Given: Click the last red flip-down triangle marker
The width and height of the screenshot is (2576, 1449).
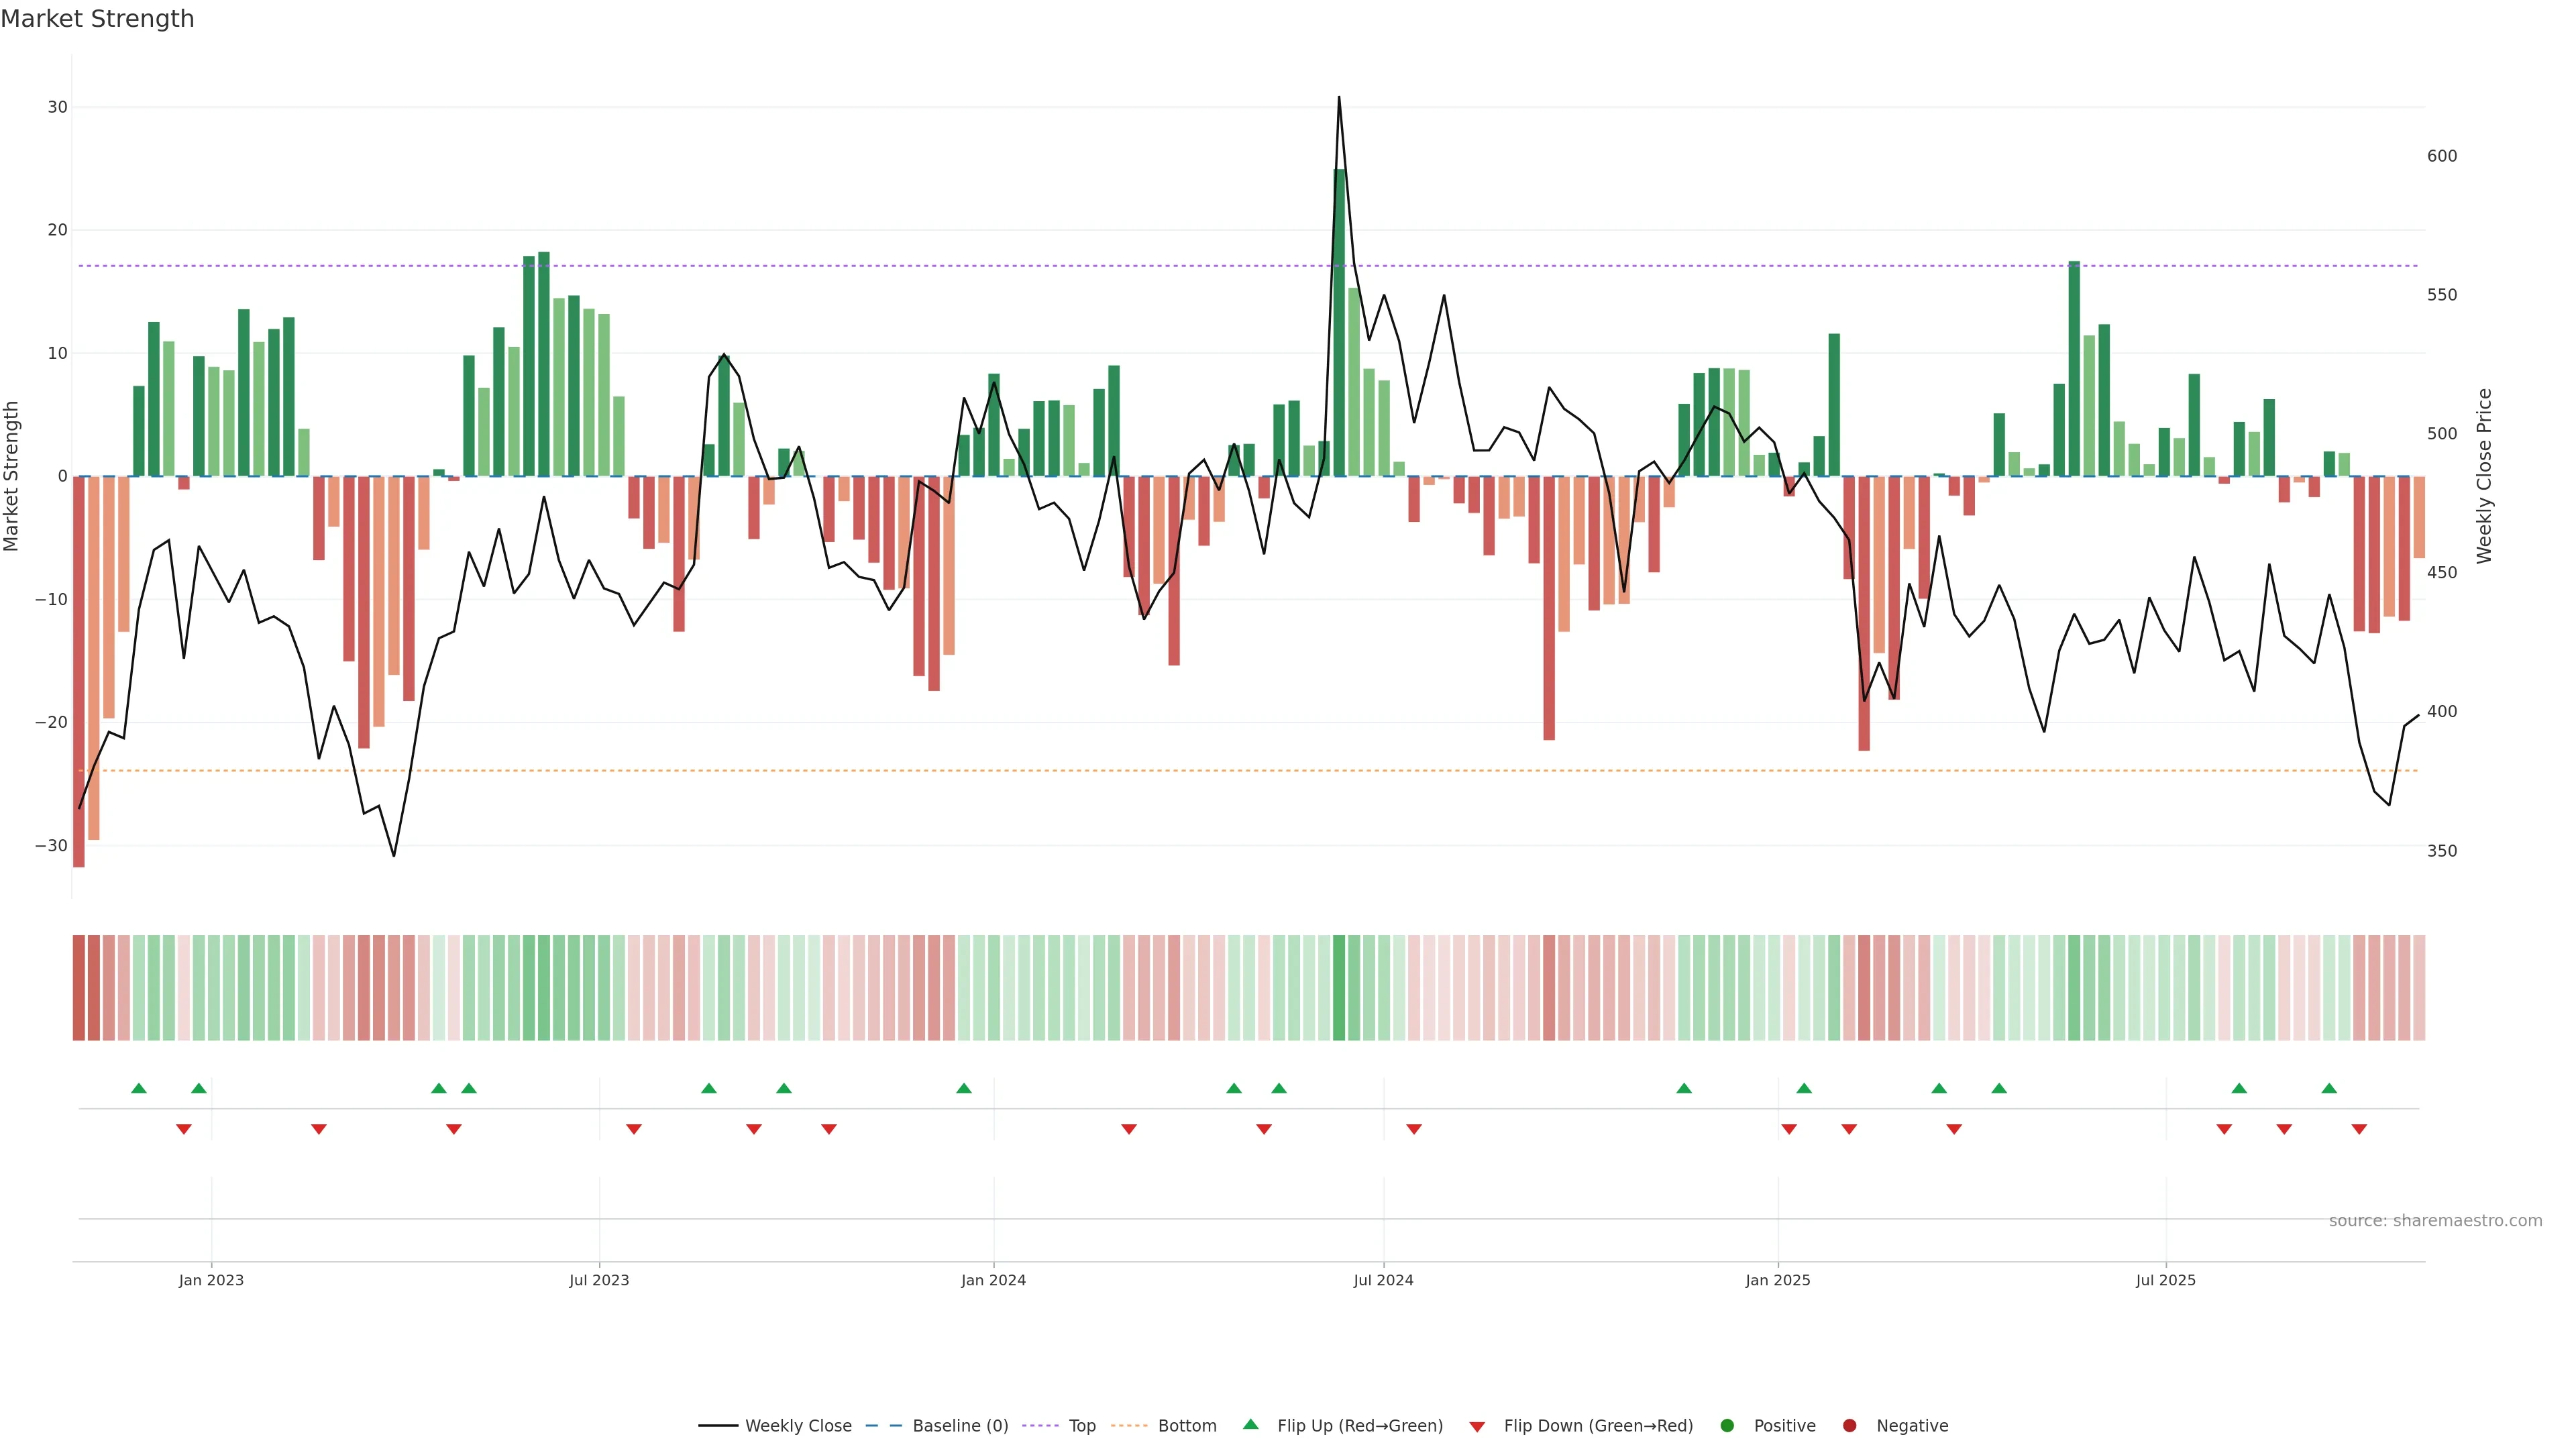Looking at the screenshot, I should 2359,1129.
